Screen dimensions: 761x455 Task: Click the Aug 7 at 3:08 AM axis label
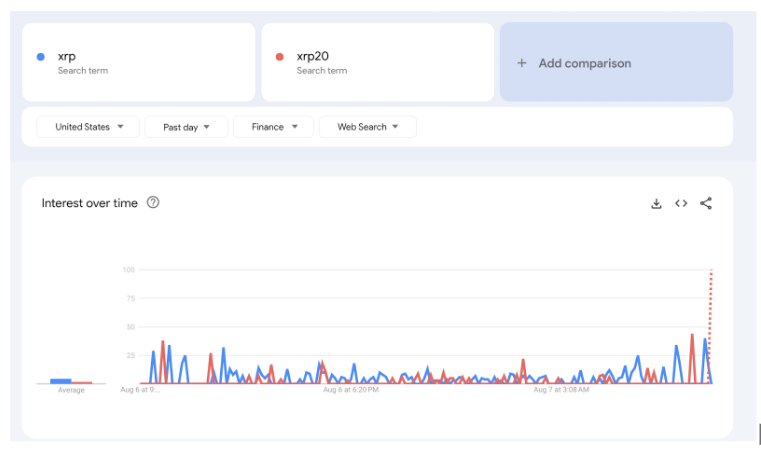point(563,390)
